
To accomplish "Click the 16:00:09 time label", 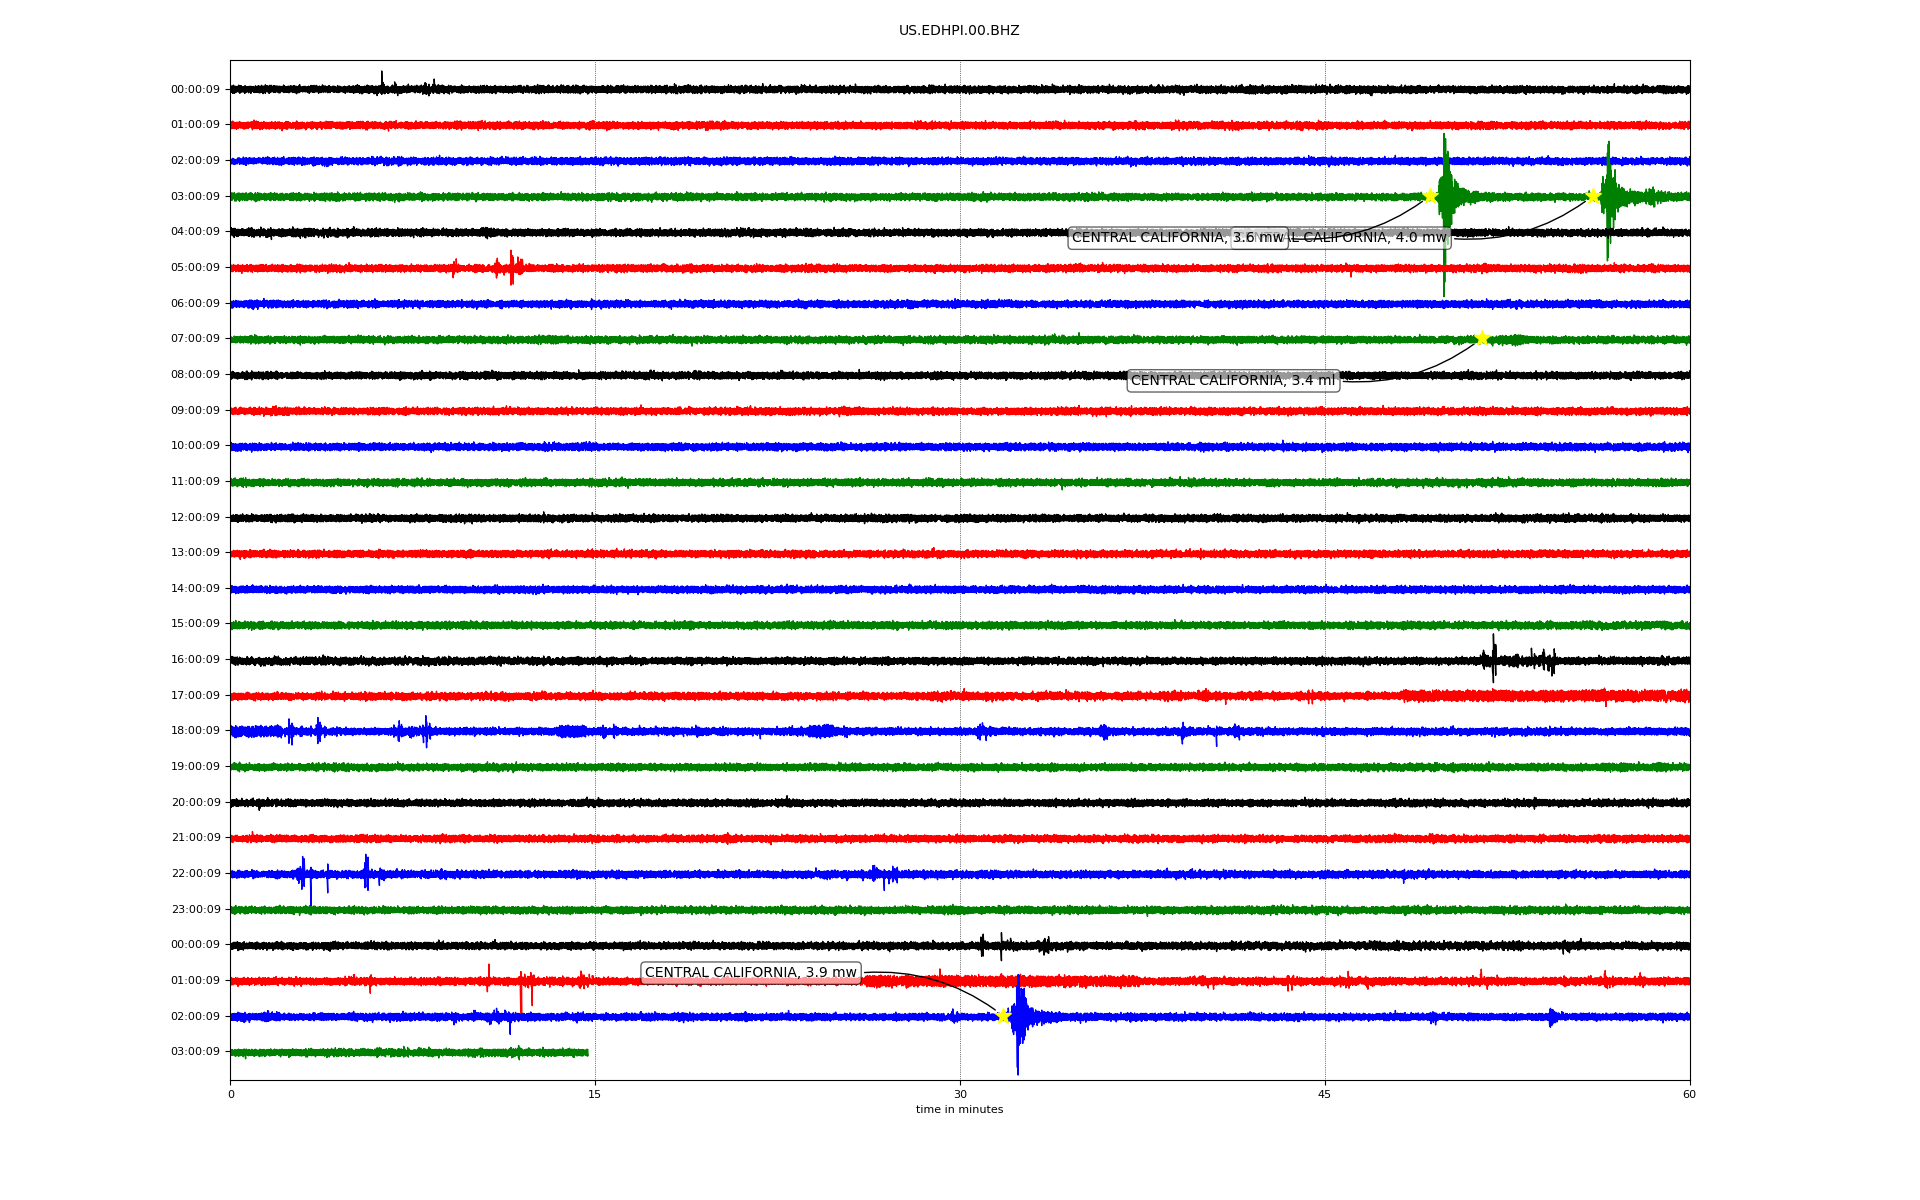I will pos(195,660).
